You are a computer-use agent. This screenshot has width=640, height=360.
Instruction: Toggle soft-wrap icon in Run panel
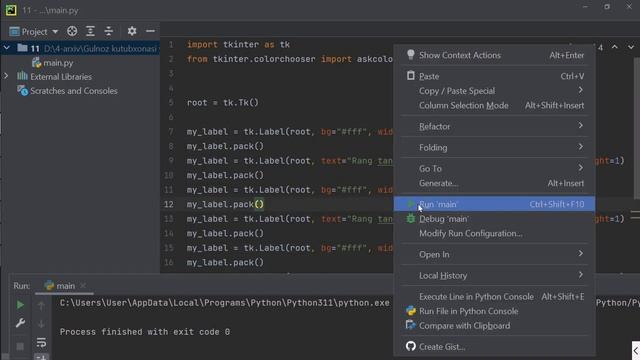41,342
